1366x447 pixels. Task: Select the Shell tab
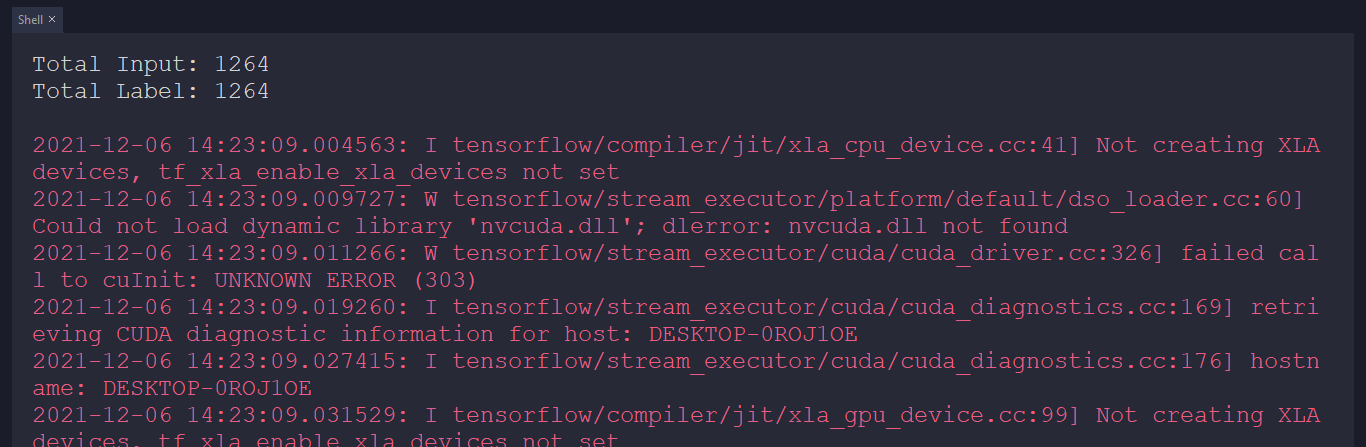pyautogui.click(x=30, y=19)
